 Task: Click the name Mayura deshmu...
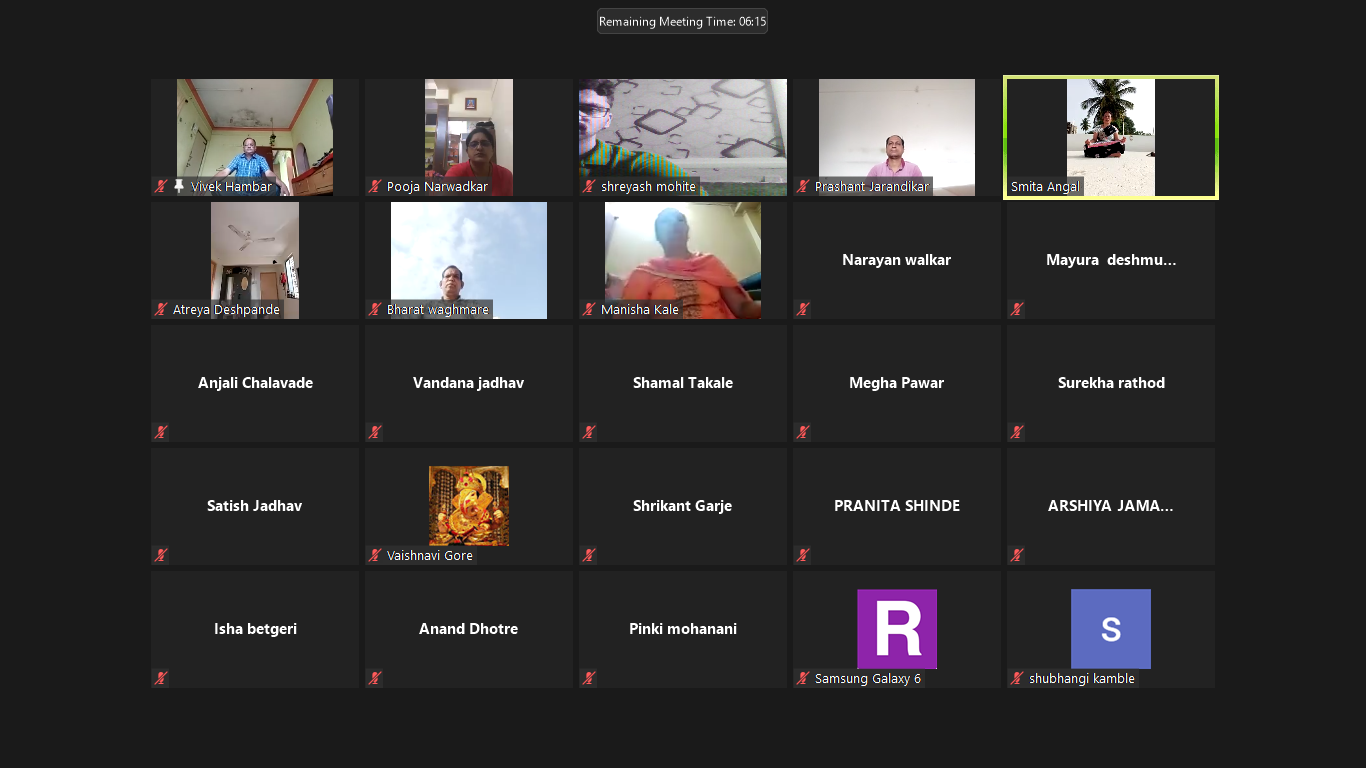pyautogui.click(x=1111, y=260)
